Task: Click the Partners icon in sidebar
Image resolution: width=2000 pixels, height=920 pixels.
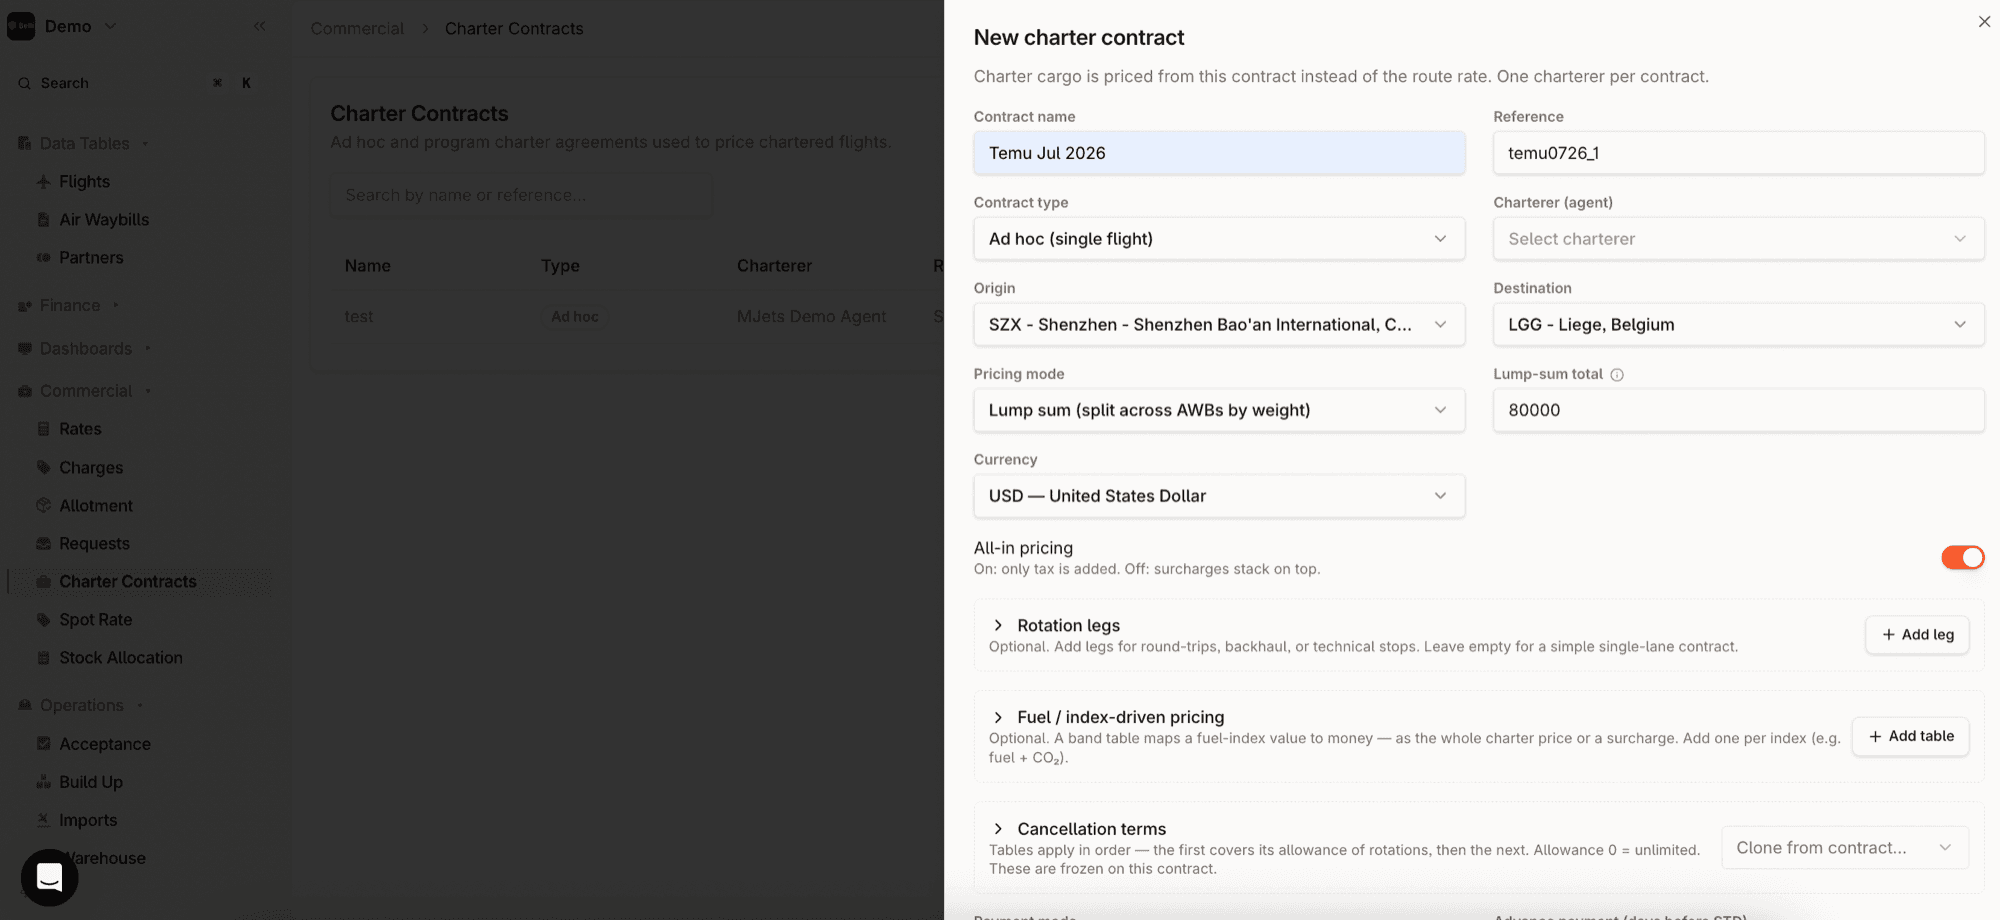Action: click(x=43, y=257)
